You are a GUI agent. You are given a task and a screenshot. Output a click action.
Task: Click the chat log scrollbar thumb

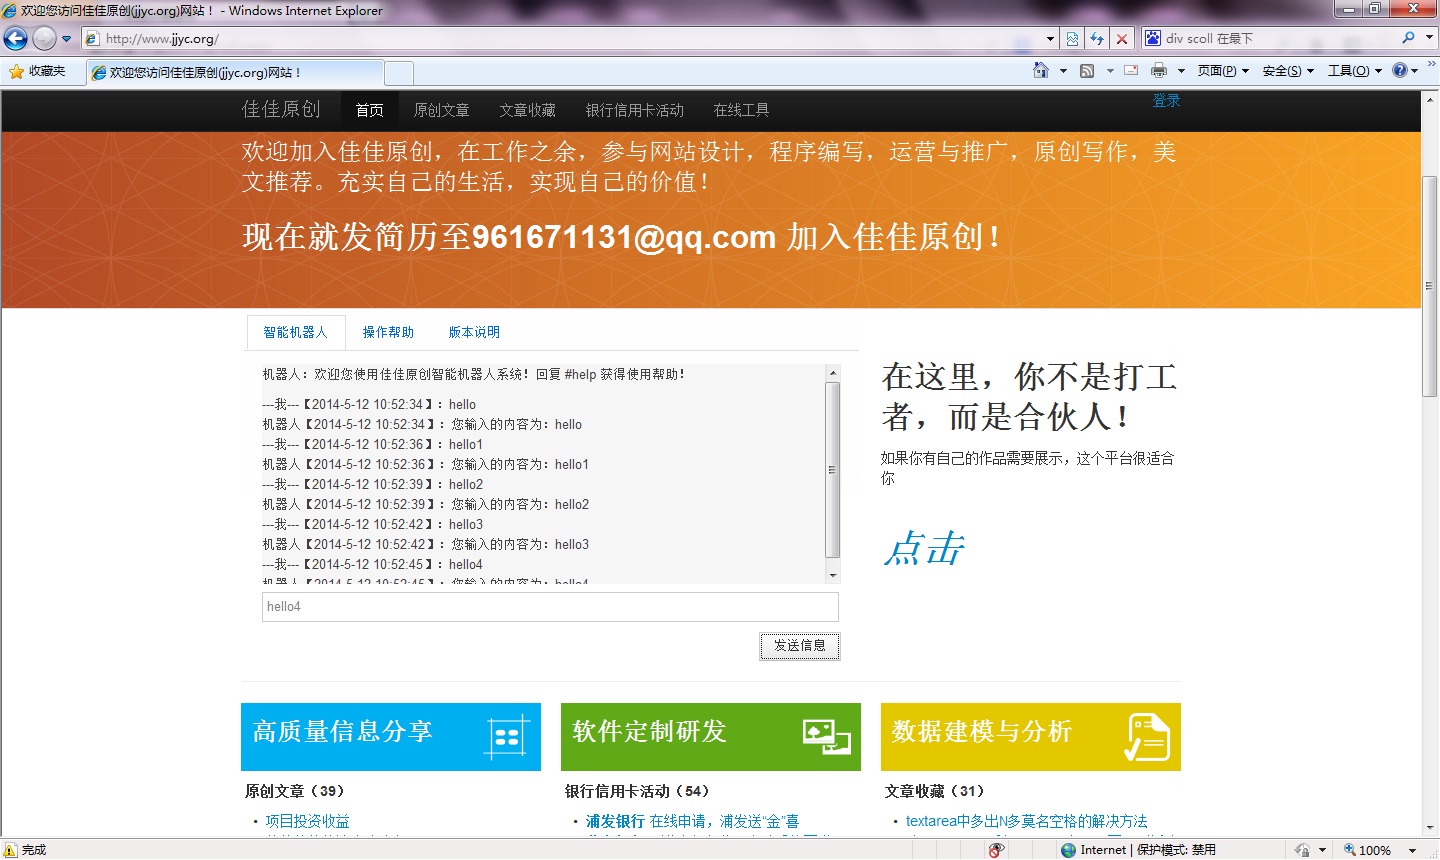click(832, 469)
